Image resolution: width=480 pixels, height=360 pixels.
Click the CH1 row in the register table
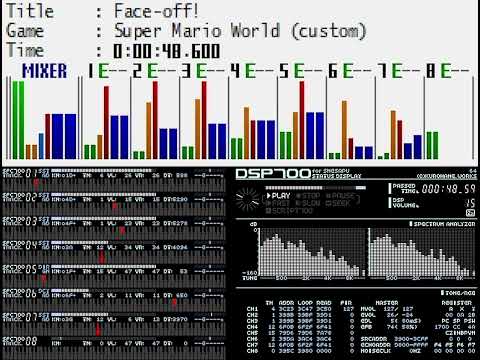tap(299, 309)
